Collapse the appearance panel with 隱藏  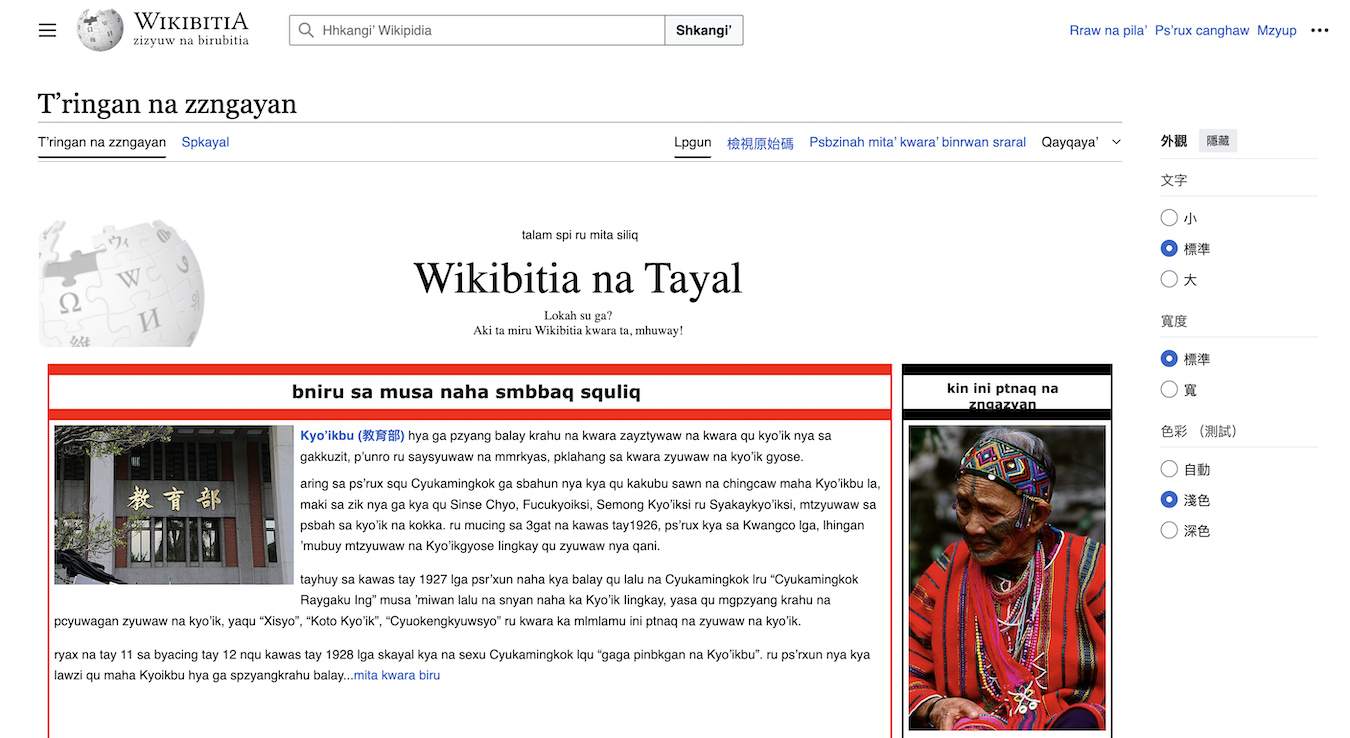click(1217, 140)
